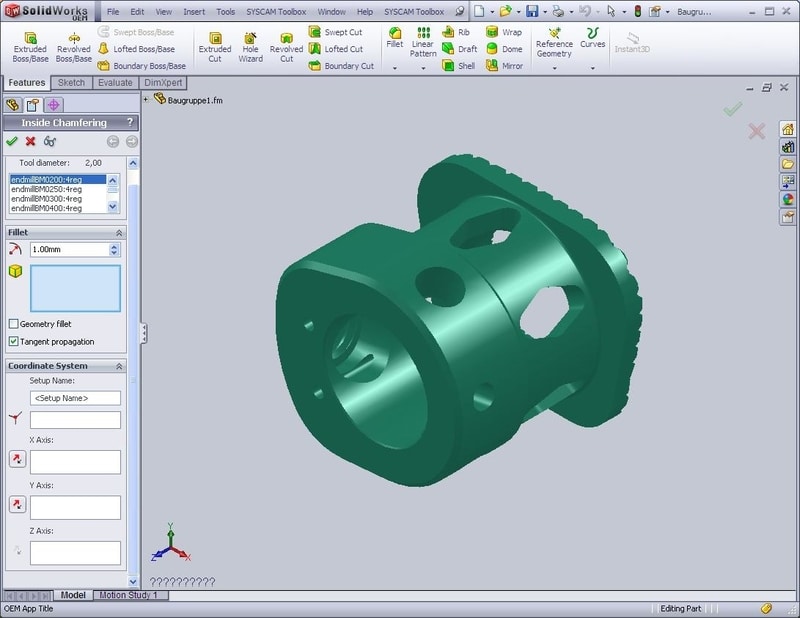The image size is (800, 618).
Task: Open Curves dropdown arrow
Action: (592, 68)
